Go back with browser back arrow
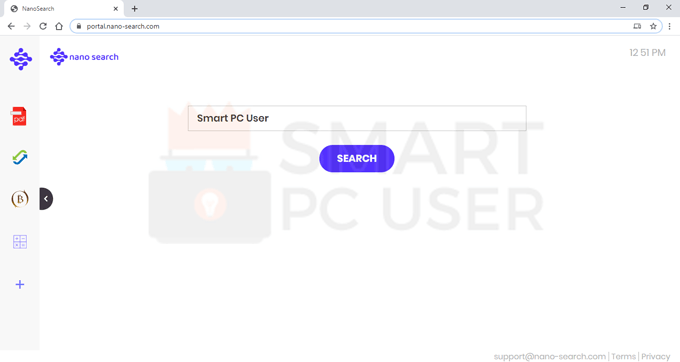The image size is (680, 362). (x=11, y=26)
